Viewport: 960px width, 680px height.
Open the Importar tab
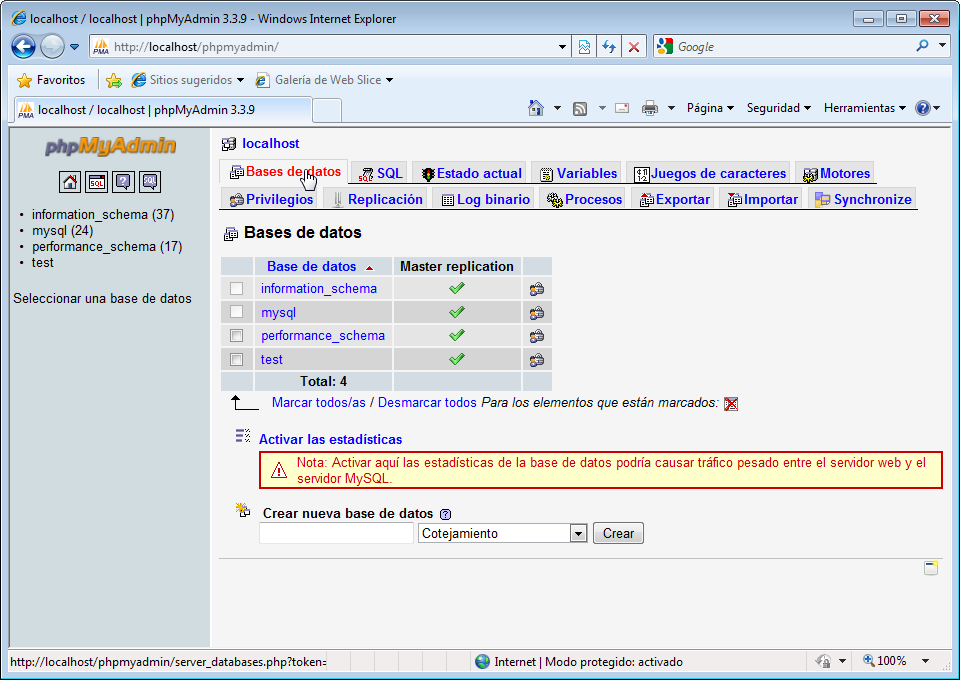point(762,200)
